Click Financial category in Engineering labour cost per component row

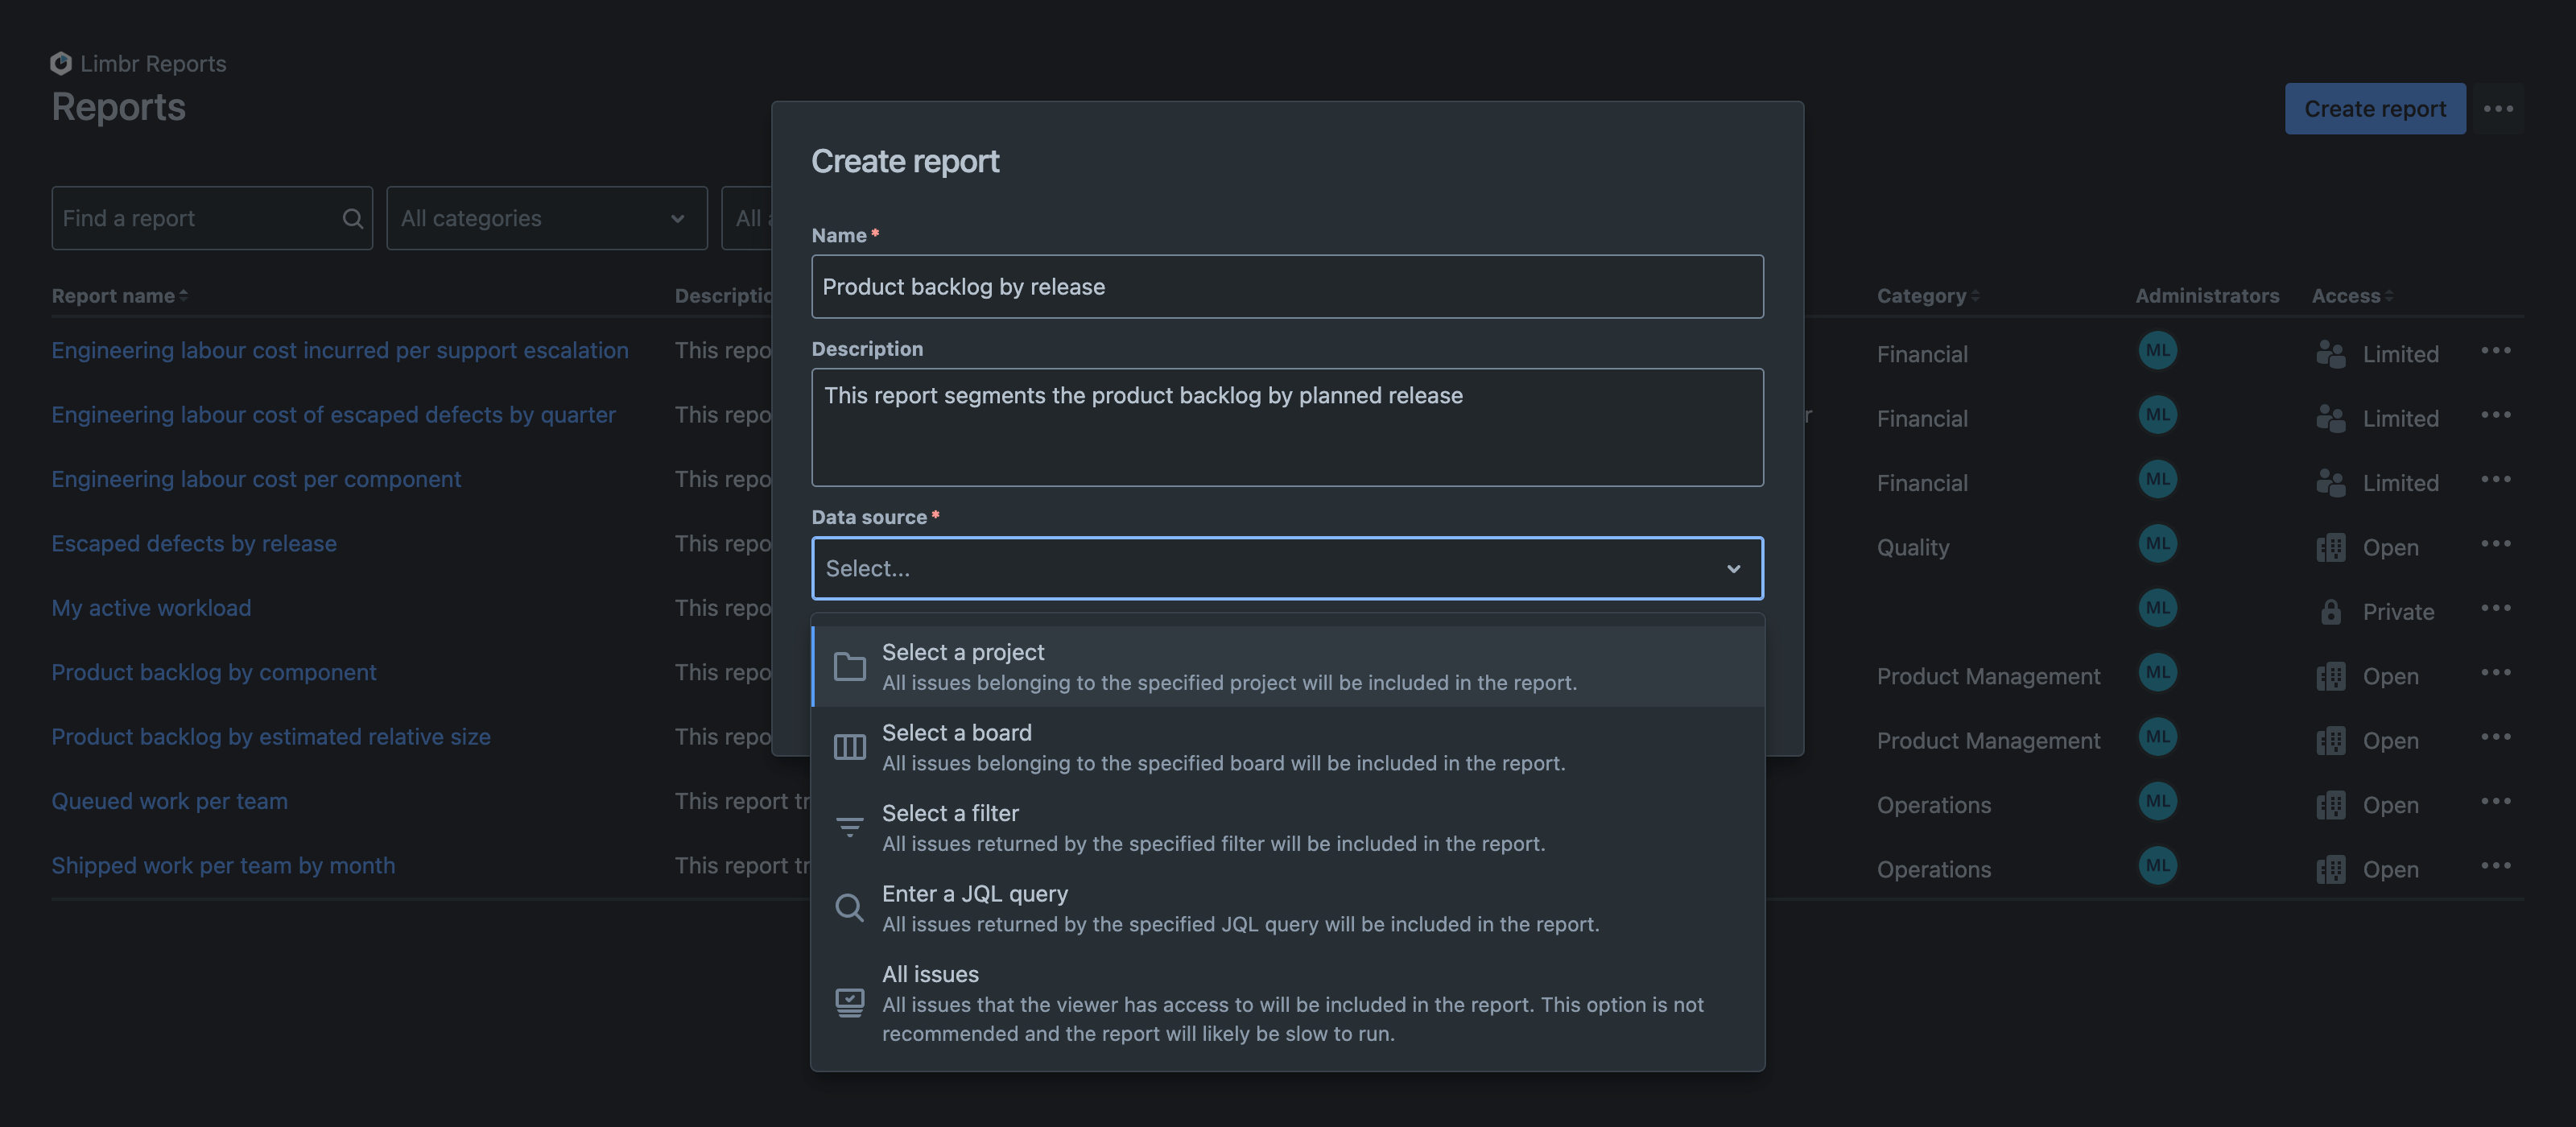1922,483
